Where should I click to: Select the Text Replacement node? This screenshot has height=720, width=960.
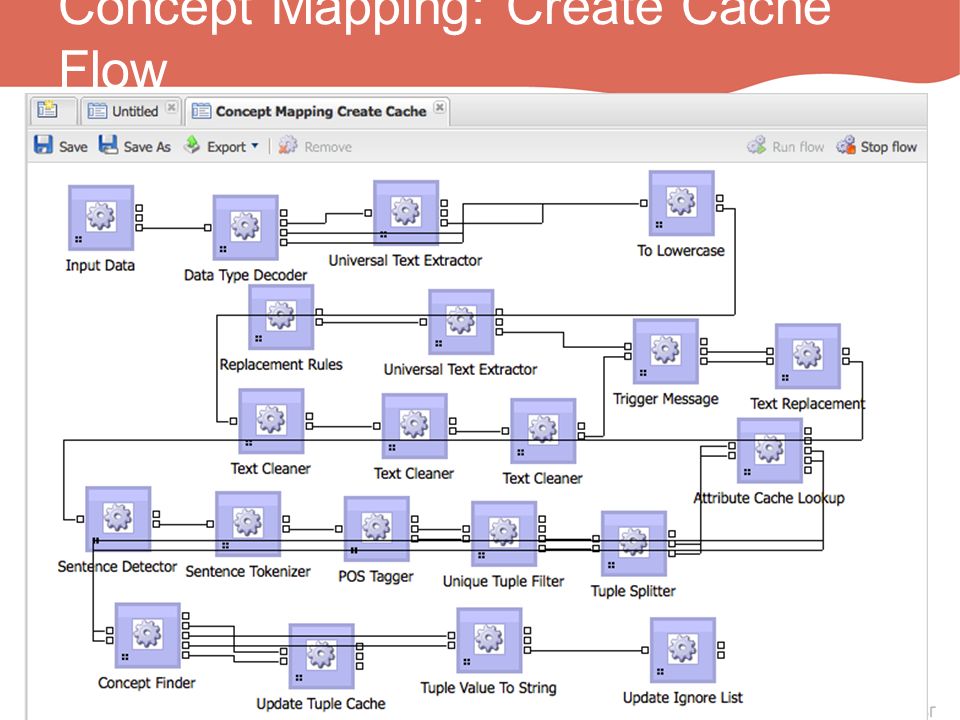coord(808,356)
